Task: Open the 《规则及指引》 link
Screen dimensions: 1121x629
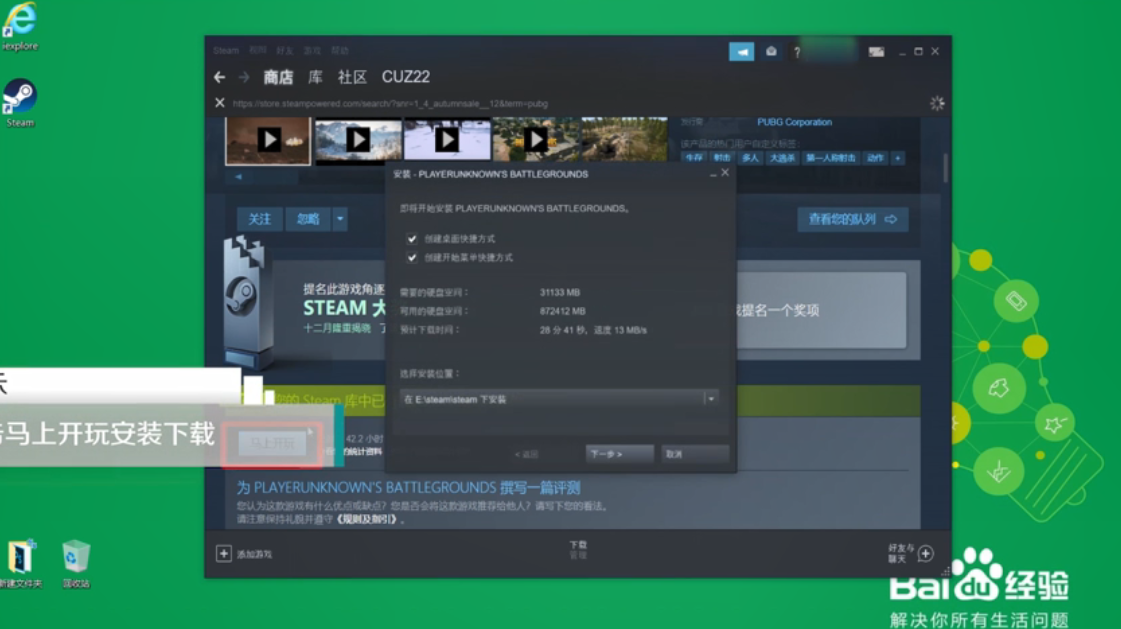Action: (x=367, y=520)
